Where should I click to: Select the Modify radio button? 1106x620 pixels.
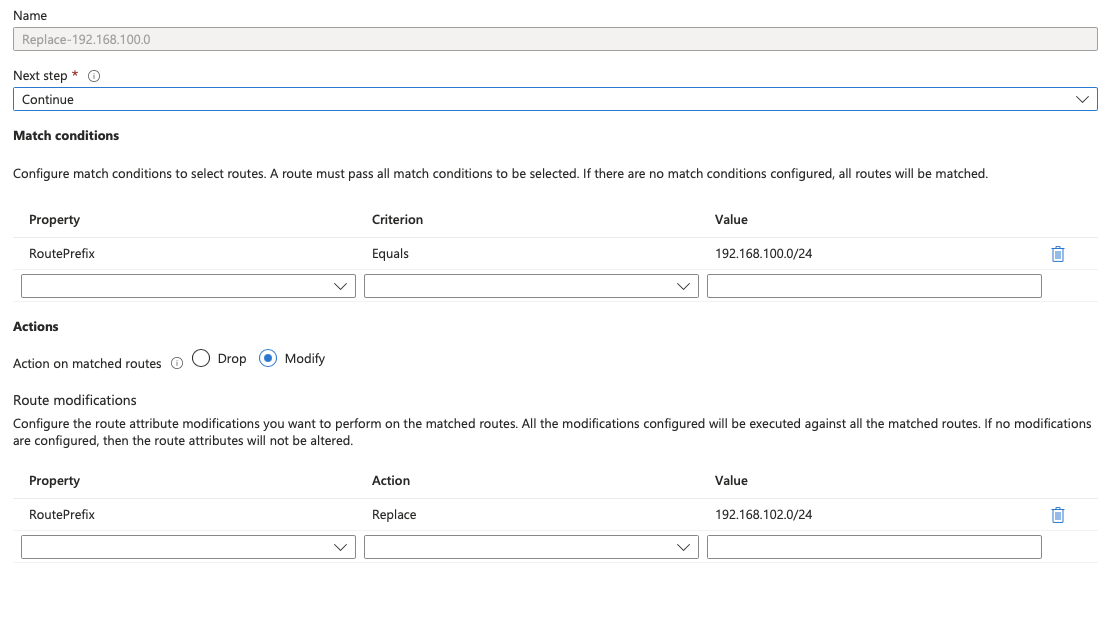point(268,358)
